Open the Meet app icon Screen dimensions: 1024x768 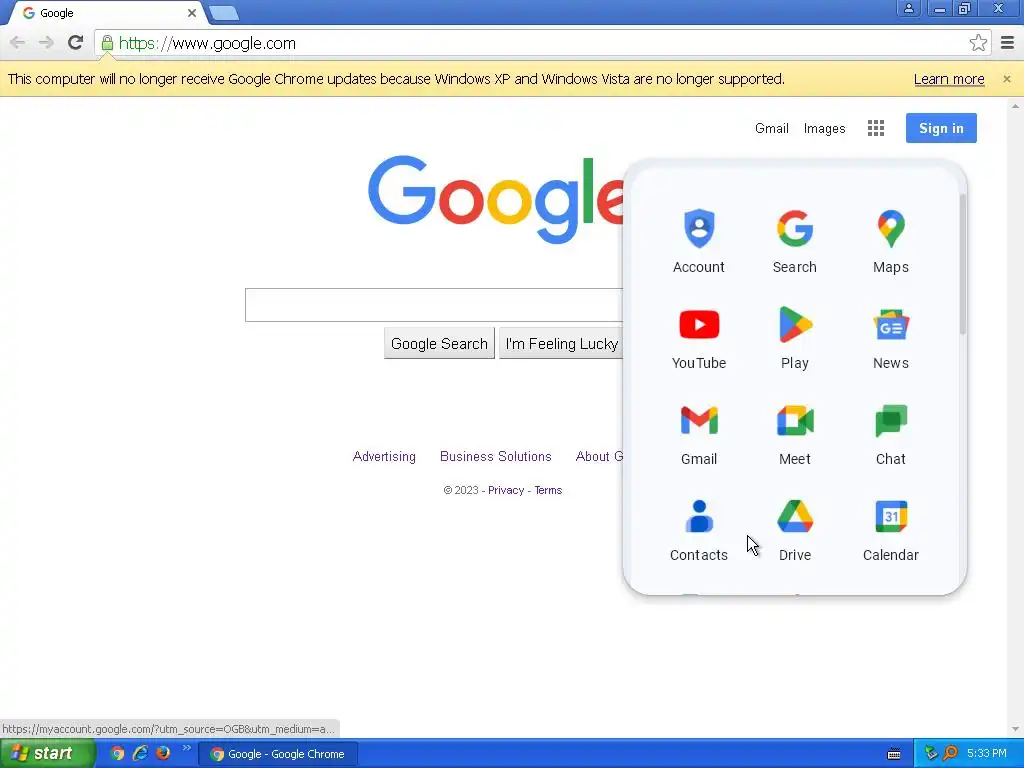[795, 433]
